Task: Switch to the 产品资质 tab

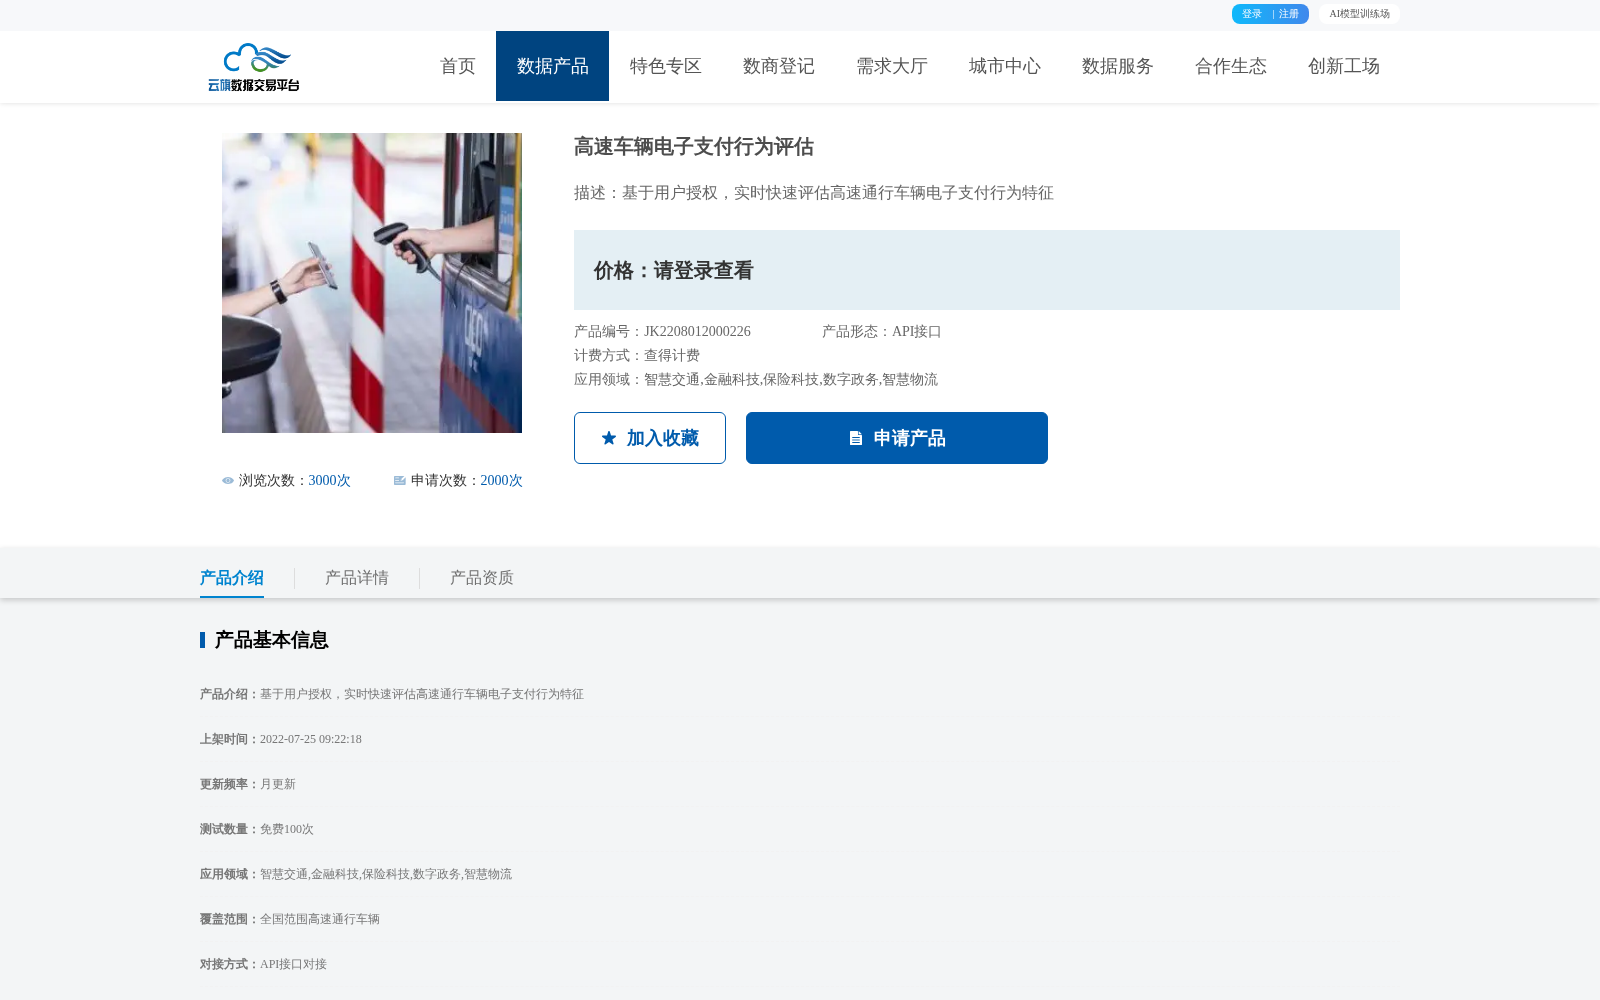Action: pos(482,578)
